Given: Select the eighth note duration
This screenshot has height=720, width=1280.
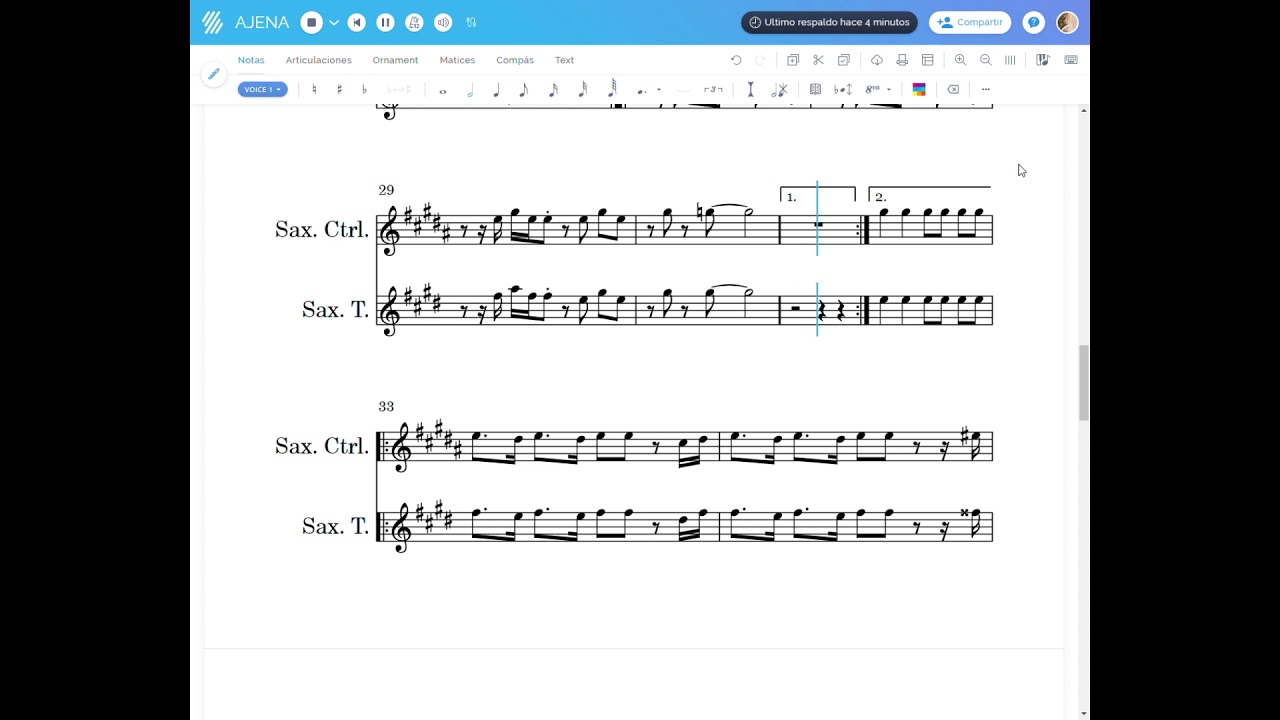Looking at the screenshot, I should [523, 89].
